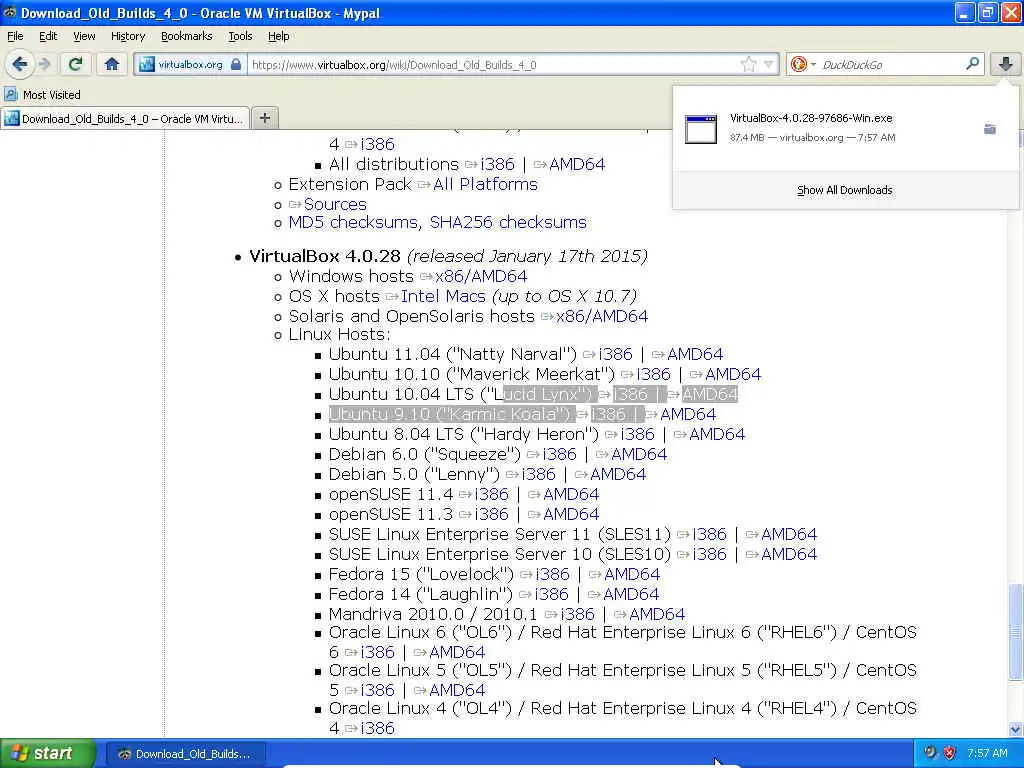
Task: Click Oracle Linux 4 i386 link
Action: click(x=377, y=728)
